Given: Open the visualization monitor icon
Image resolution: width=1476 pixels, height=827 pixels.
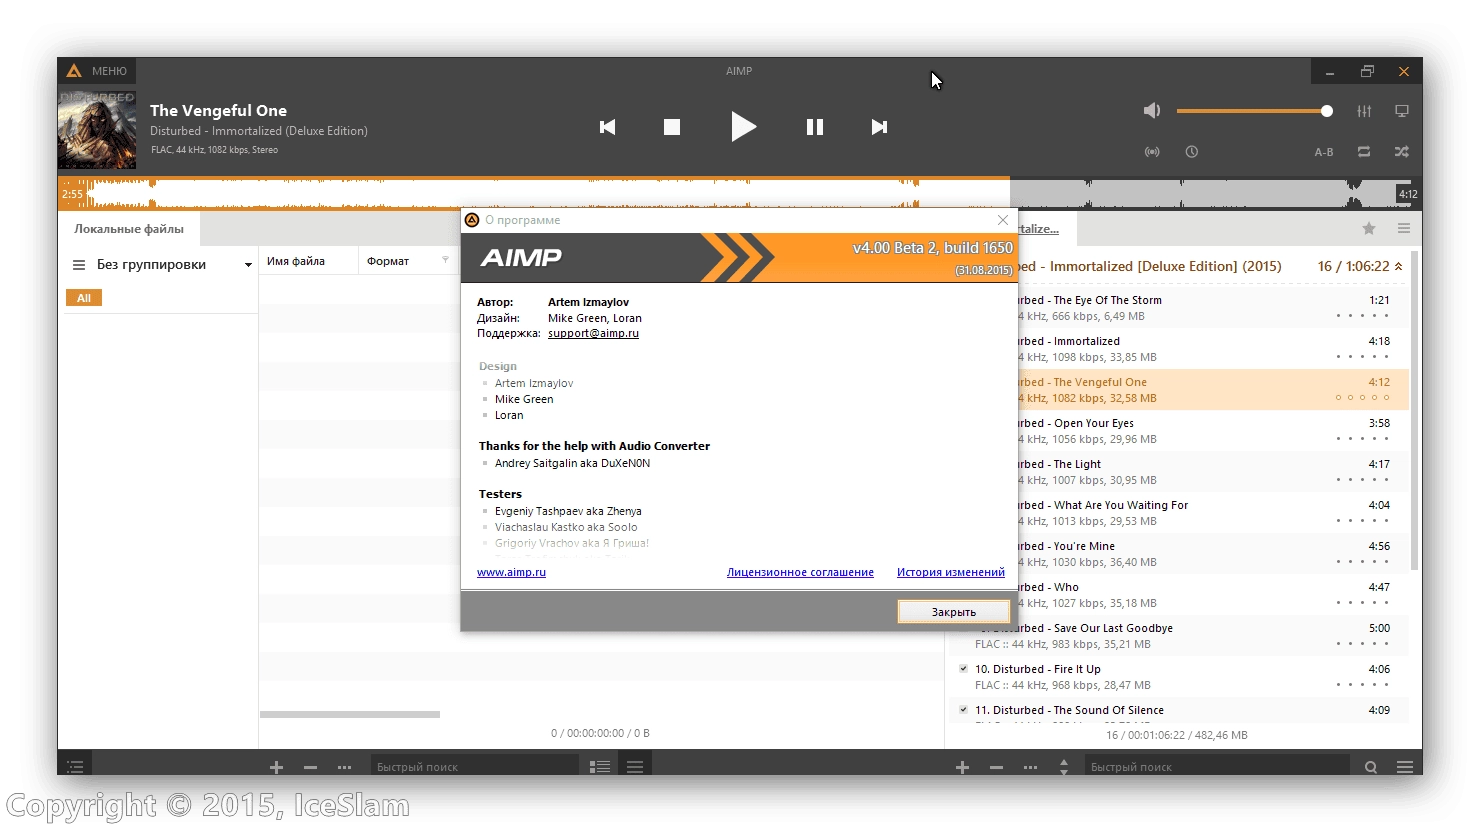Looking at the screenshot, I should point(1402,111).
